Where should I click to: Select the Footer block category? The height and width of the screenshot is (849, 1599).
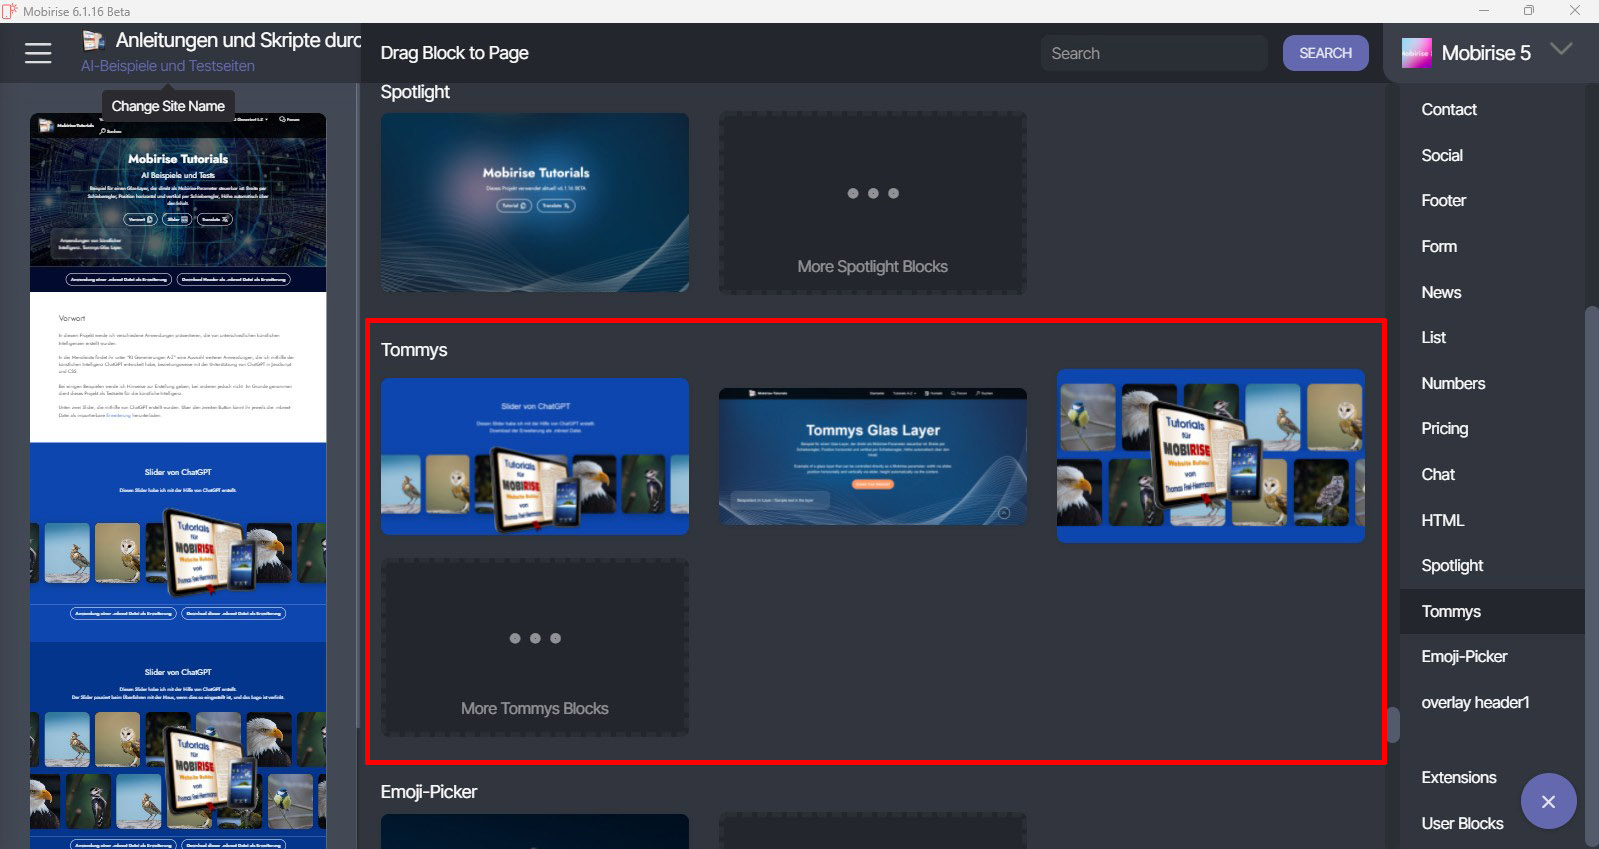point(1444,200)
